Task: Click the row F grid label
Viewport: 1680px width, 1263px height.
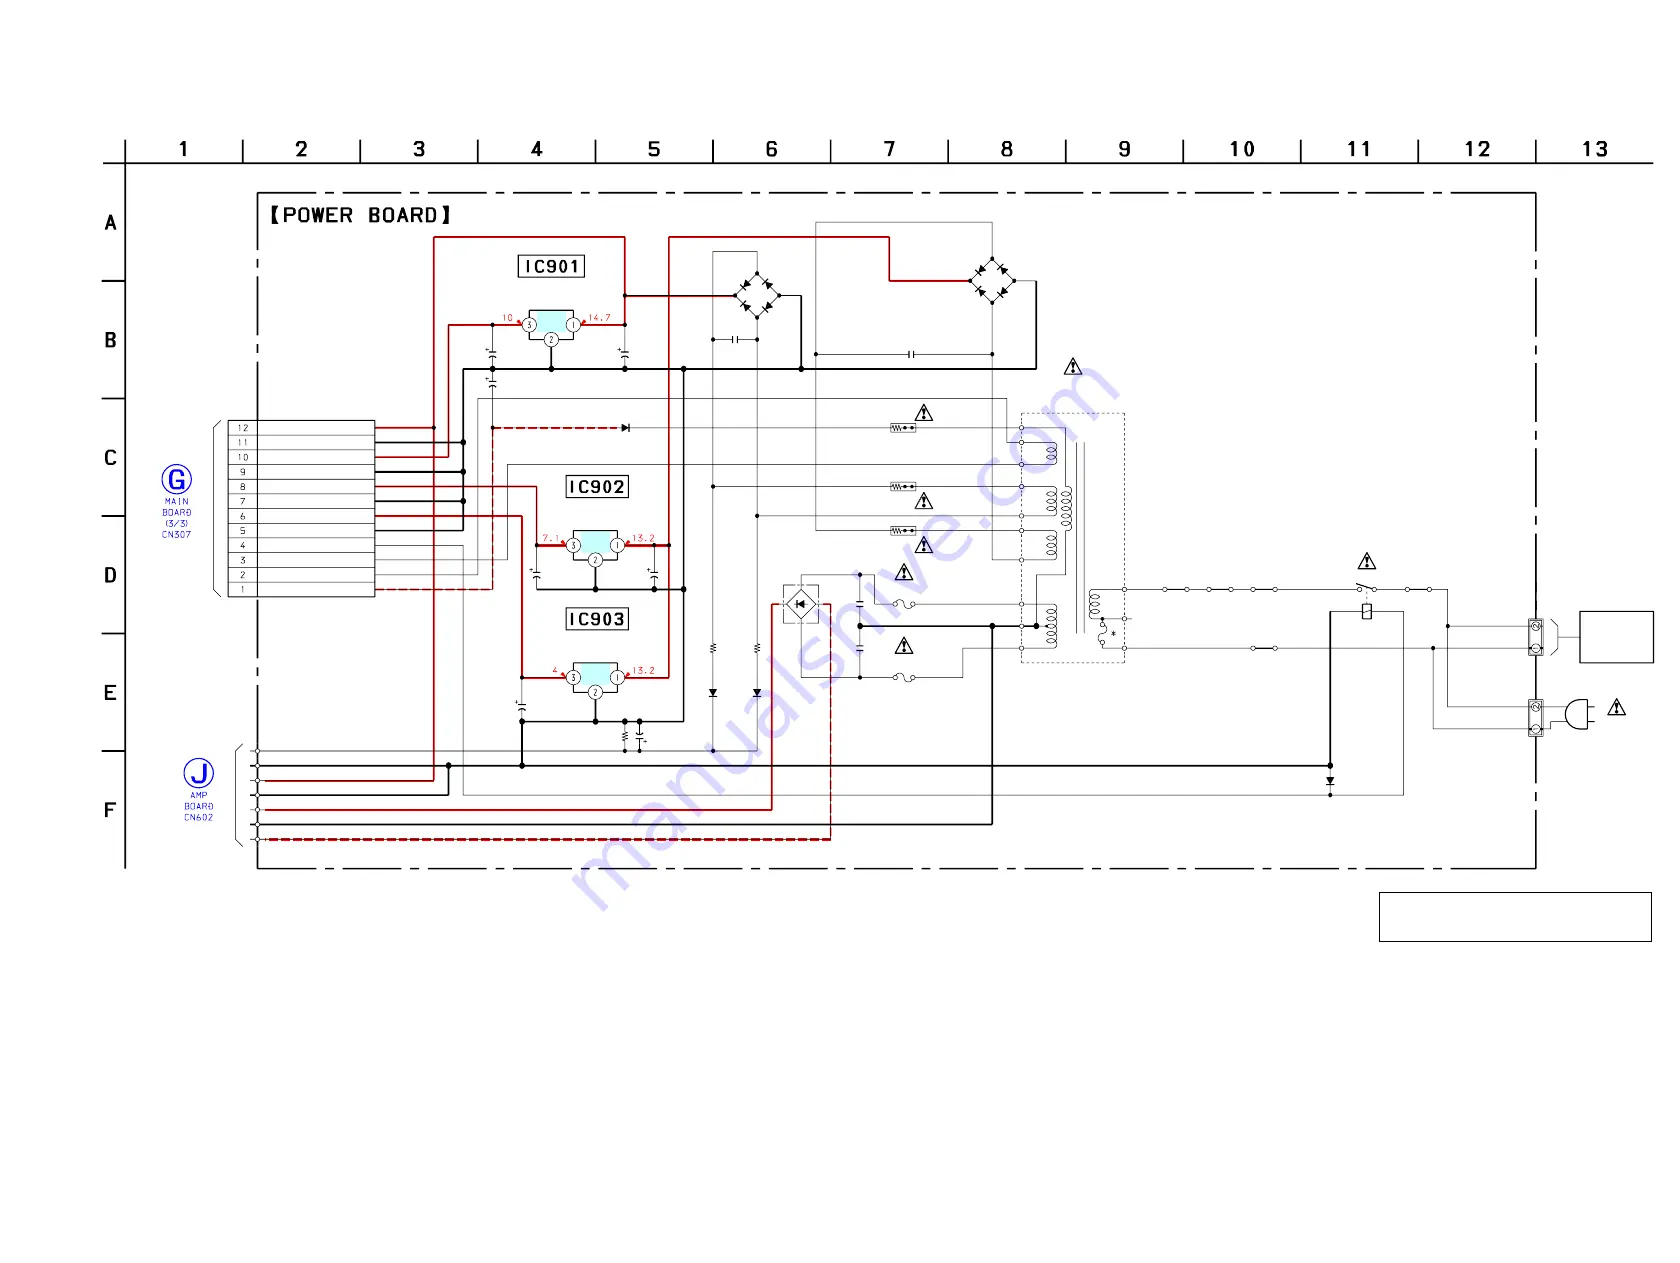Action: (111, 810)
